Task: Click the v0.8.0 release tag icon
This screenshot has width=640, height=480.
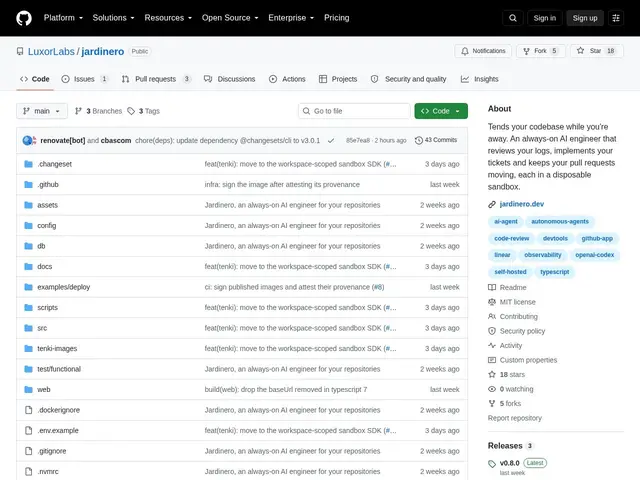Action: pos(492,464)
